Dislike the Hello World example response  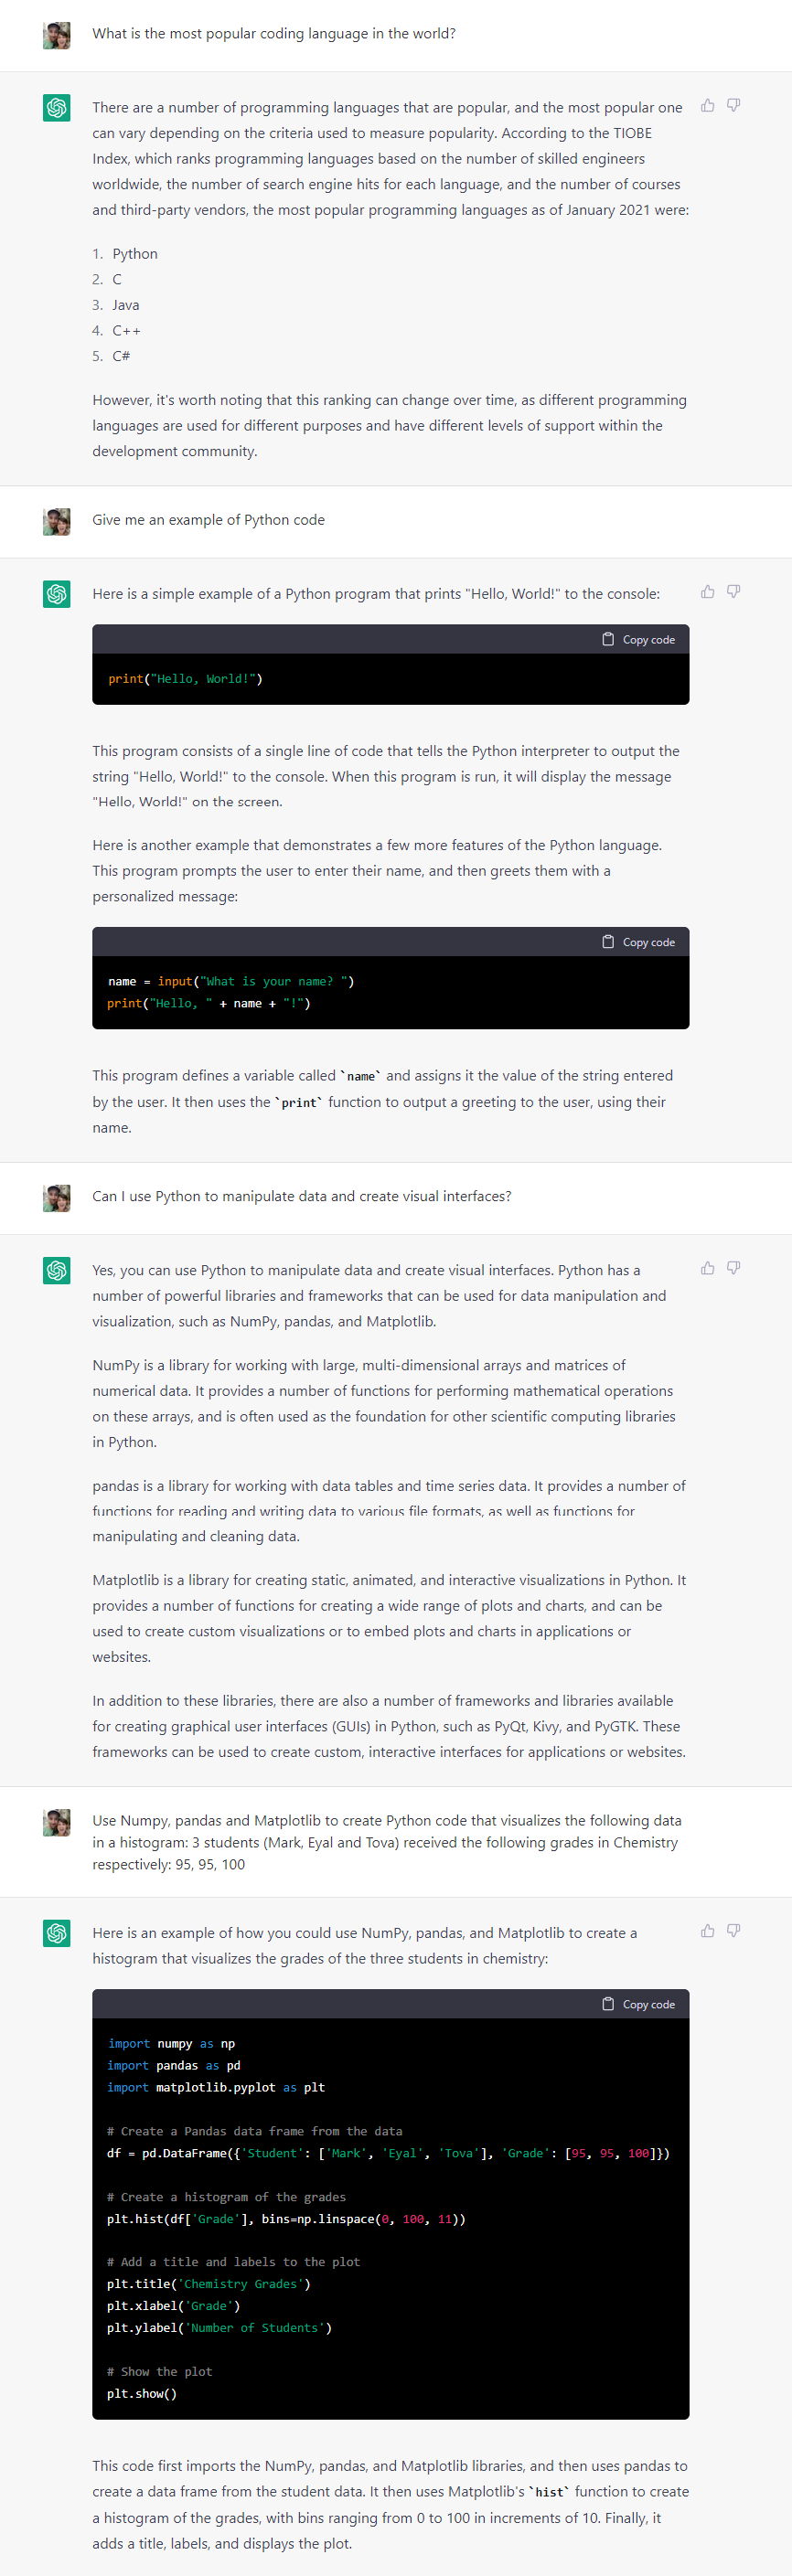[x=733, y=591]
